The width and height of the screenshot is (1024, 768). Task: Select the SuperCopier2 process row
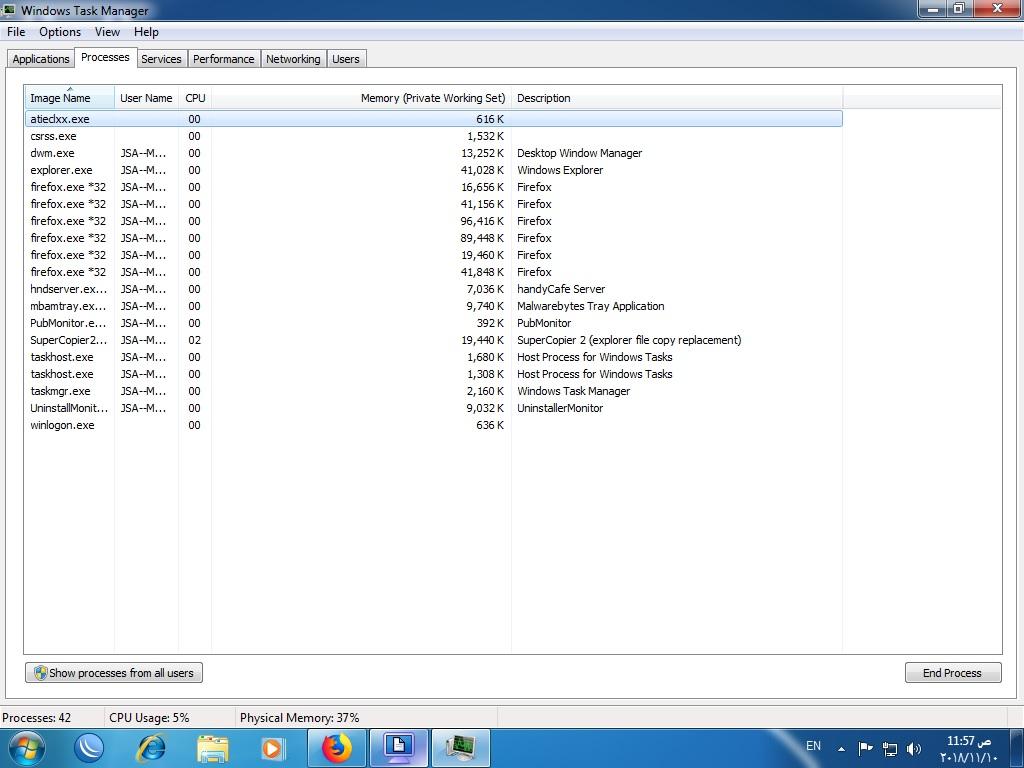(68, 340)
